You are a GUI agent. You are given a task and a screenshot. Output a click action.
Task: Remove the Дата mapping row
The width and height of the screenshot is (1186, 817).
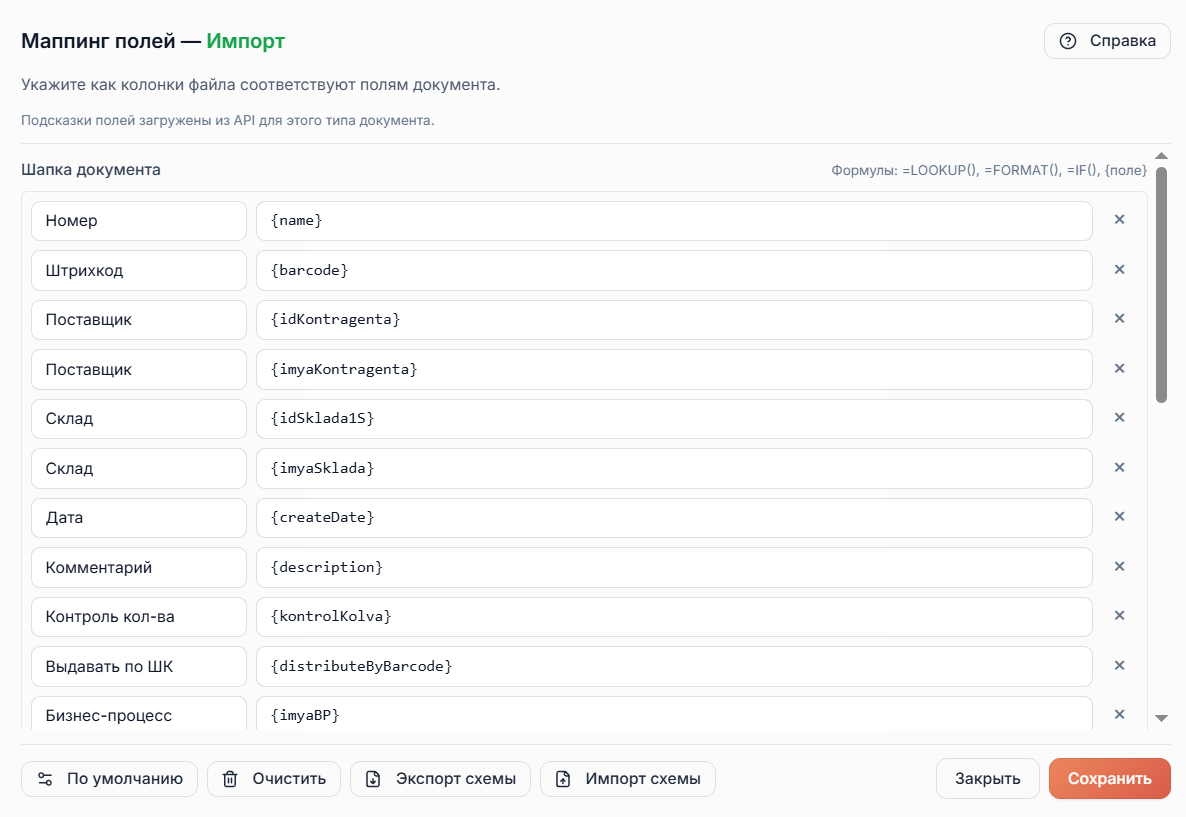[1119, 517]
